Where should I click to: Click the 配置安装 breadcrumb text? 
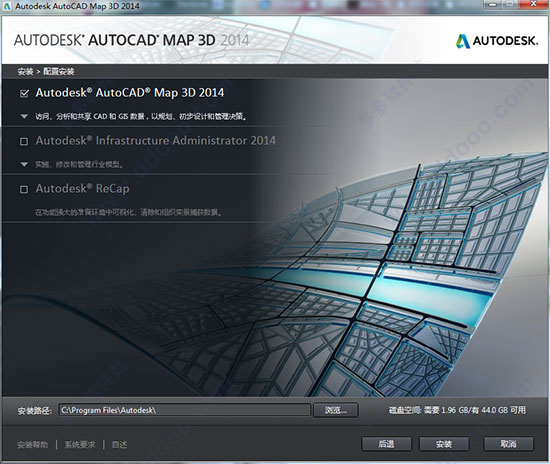59,72
